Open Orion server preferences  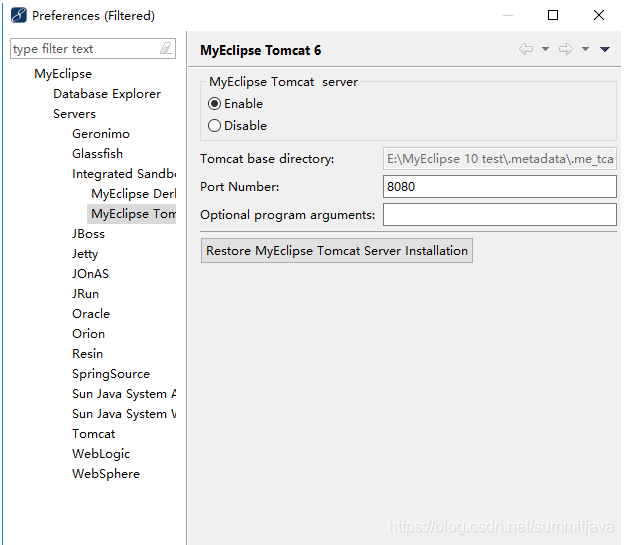(x=88, y=334)
